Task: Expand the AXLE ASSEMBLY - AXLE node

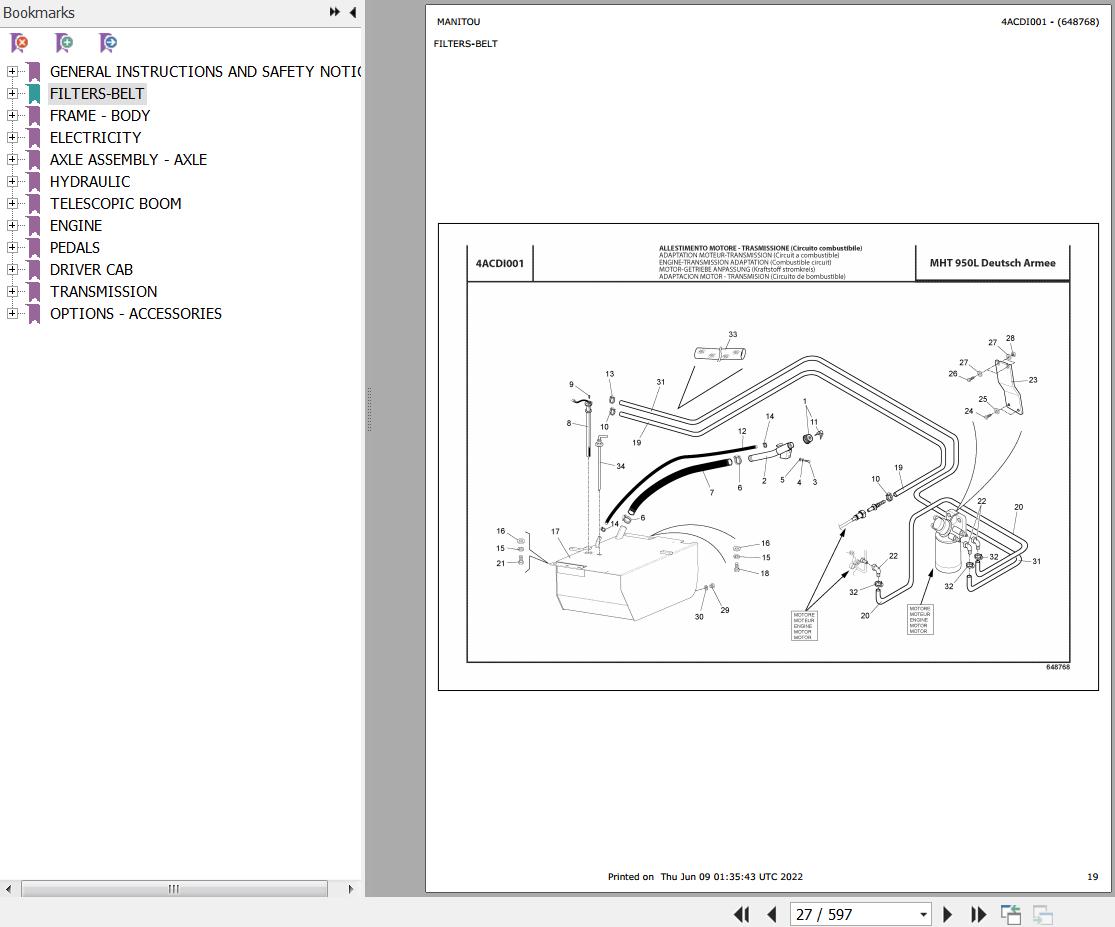Action: pos(12,160)
